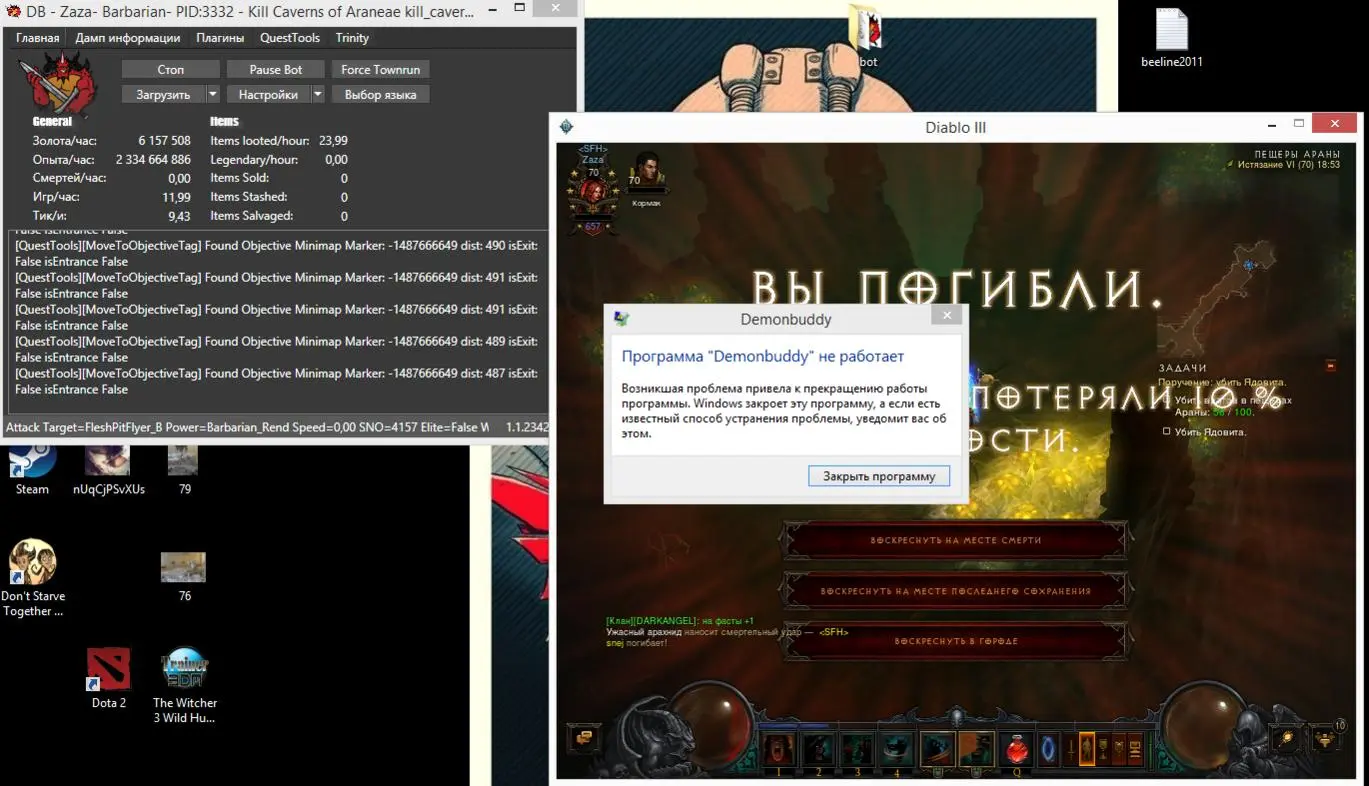Viewport: 1369px width, 786px height.
Task: Open the Dota 2 desktop shortcut
Action: [108, 669]
